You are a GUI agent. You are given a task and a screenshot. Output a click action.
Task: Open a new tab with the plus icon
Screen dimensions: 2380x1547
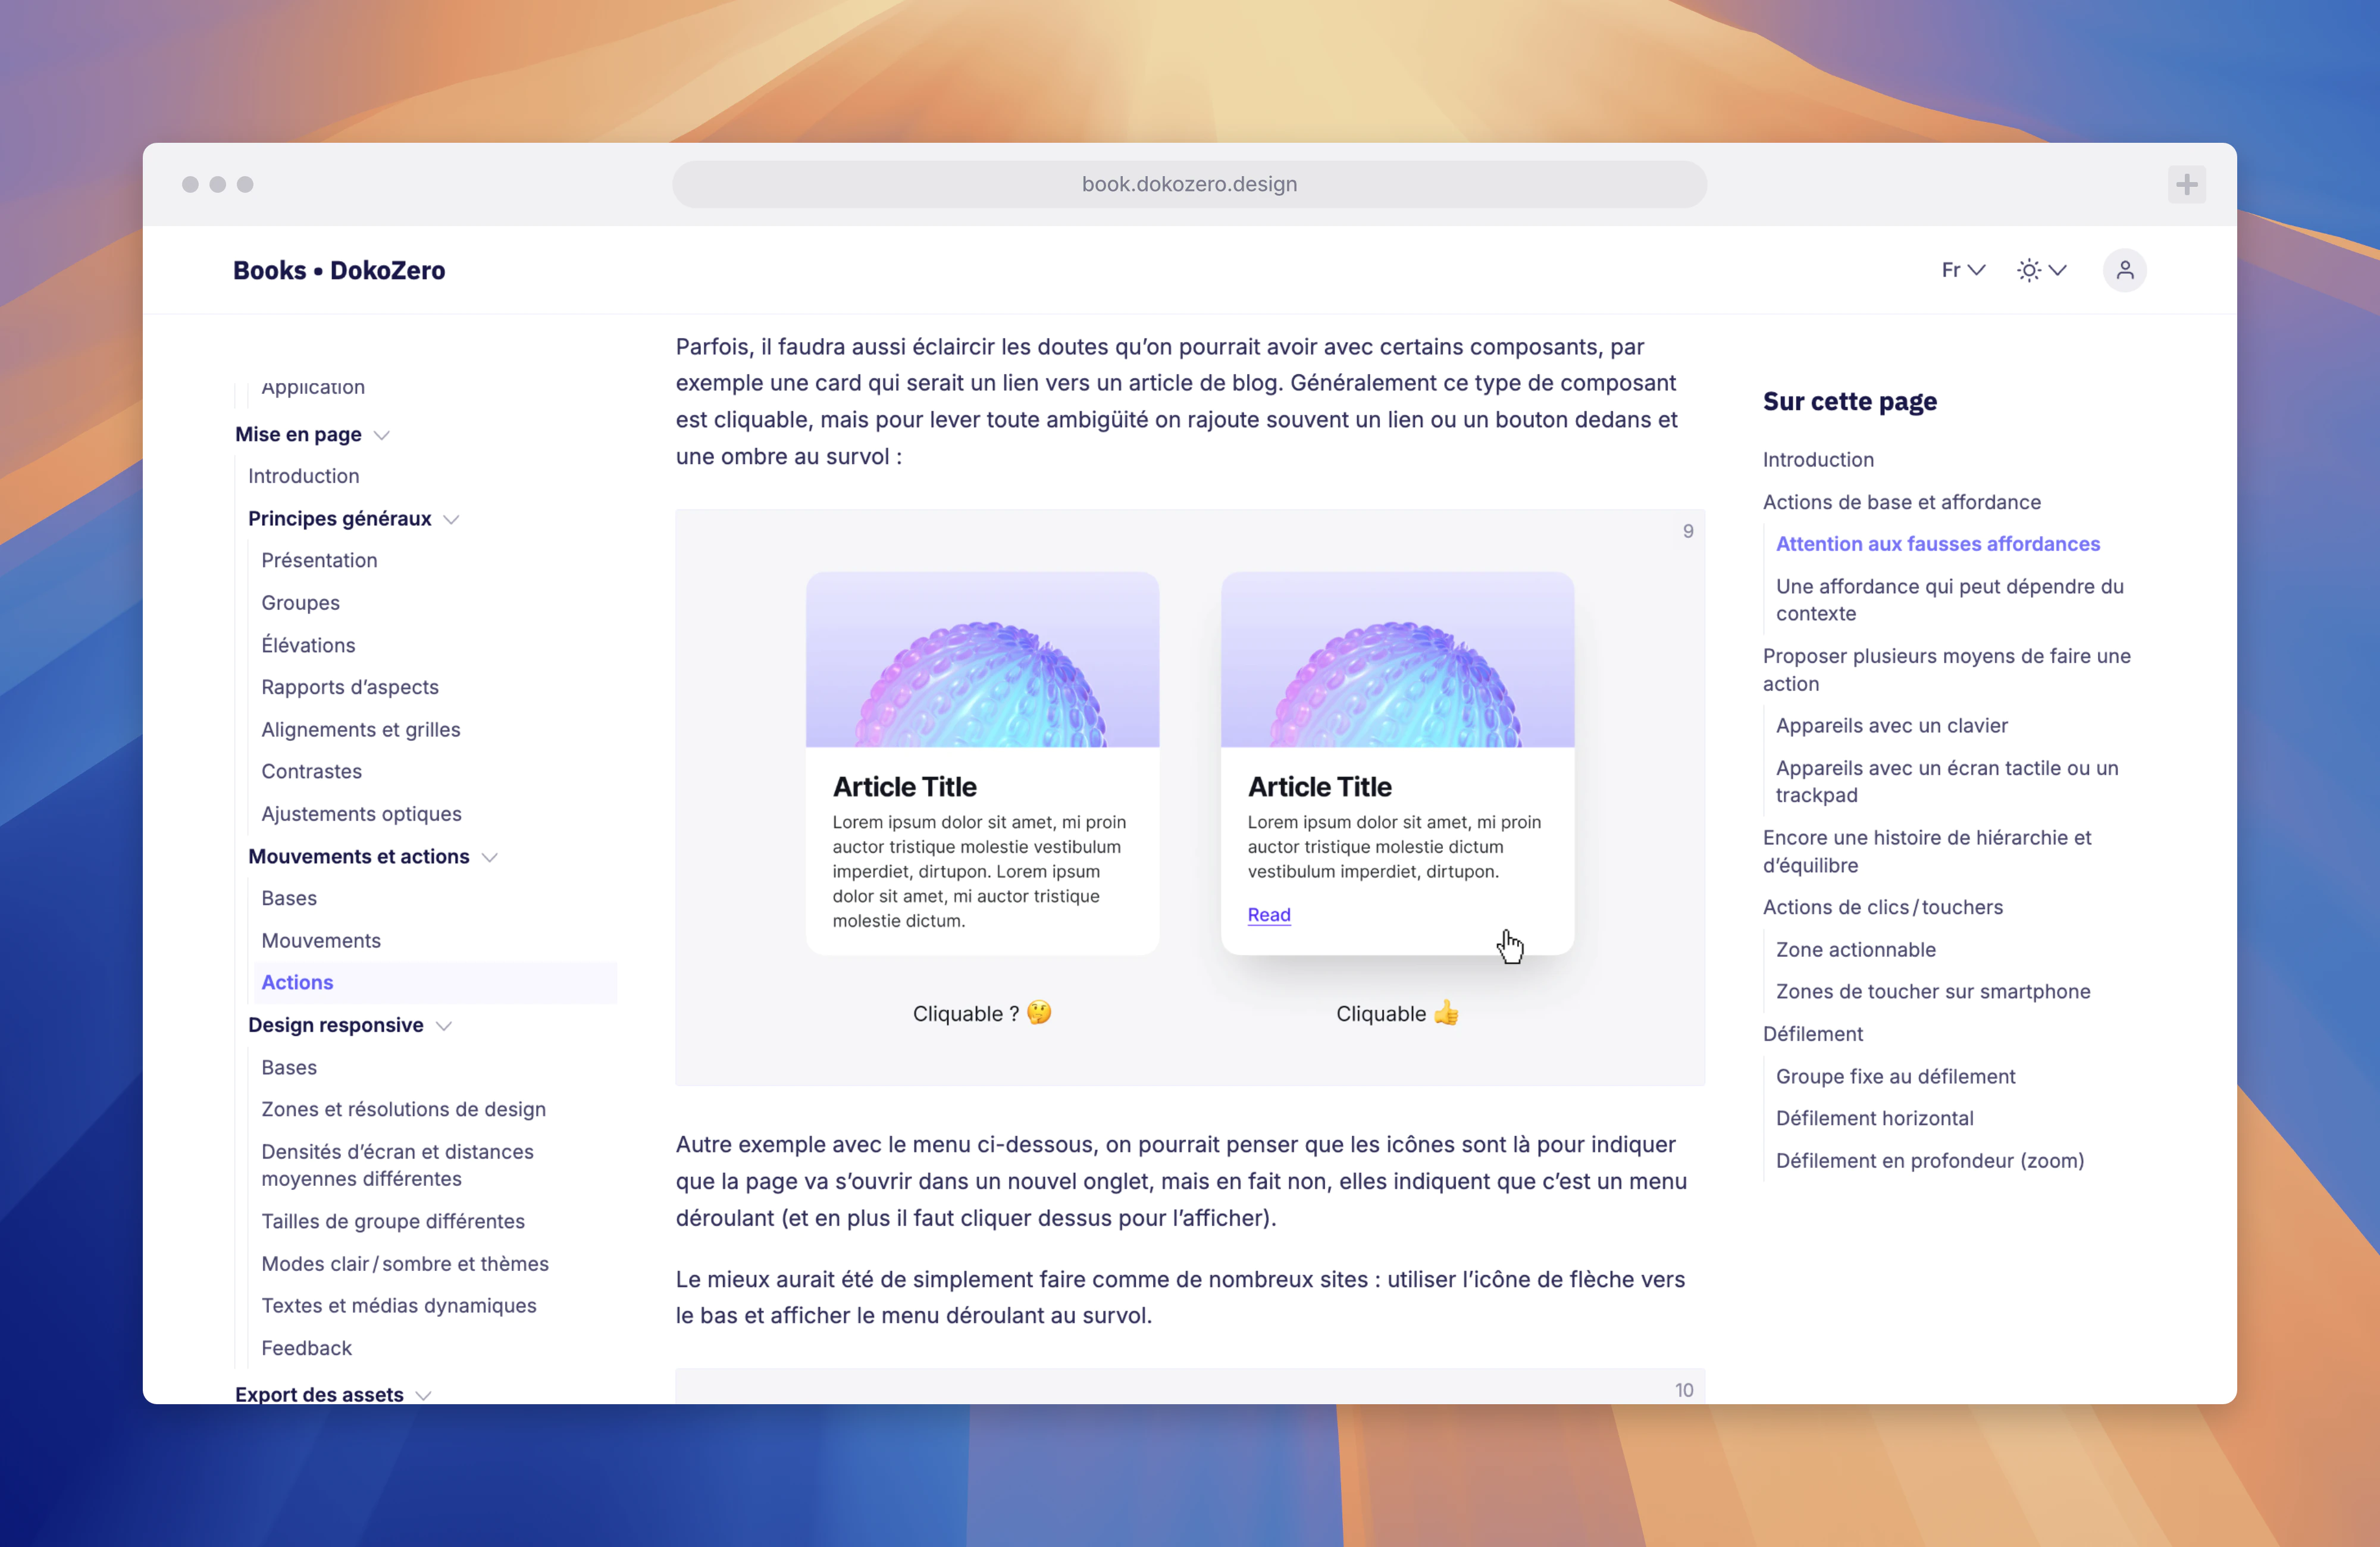[2186, 184]
